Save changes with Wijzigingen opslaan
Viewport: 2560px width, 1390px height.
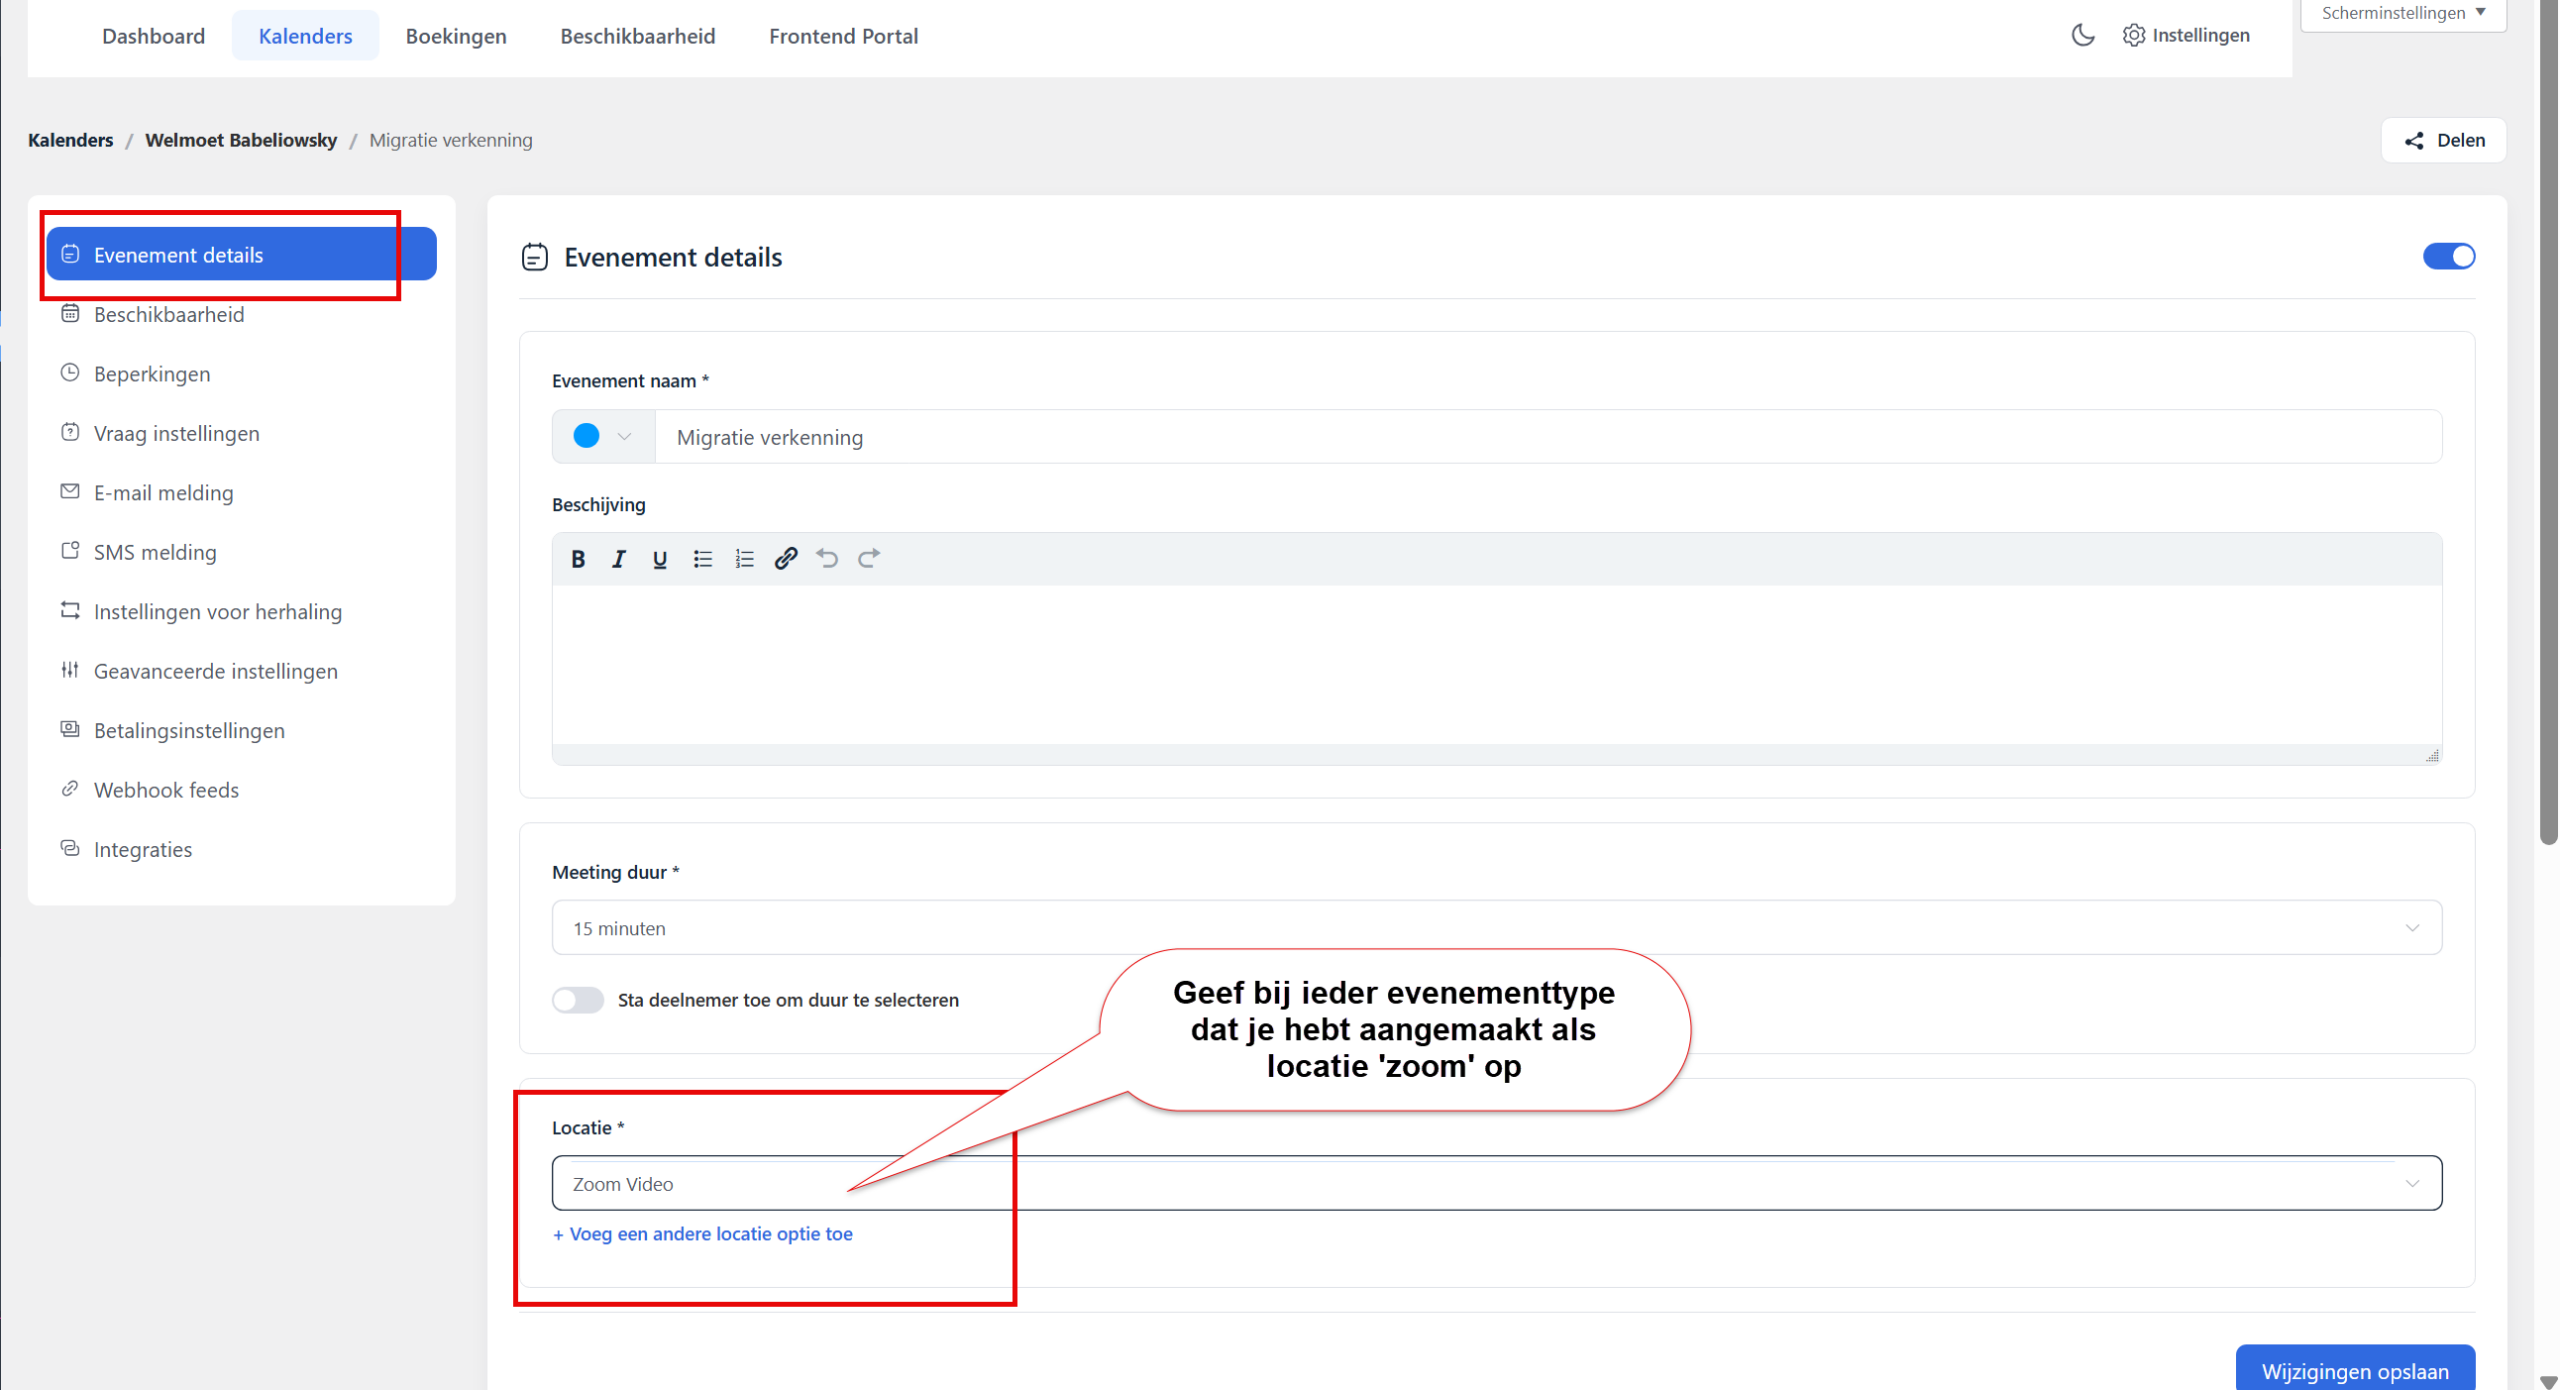tap(2355, 1371)
